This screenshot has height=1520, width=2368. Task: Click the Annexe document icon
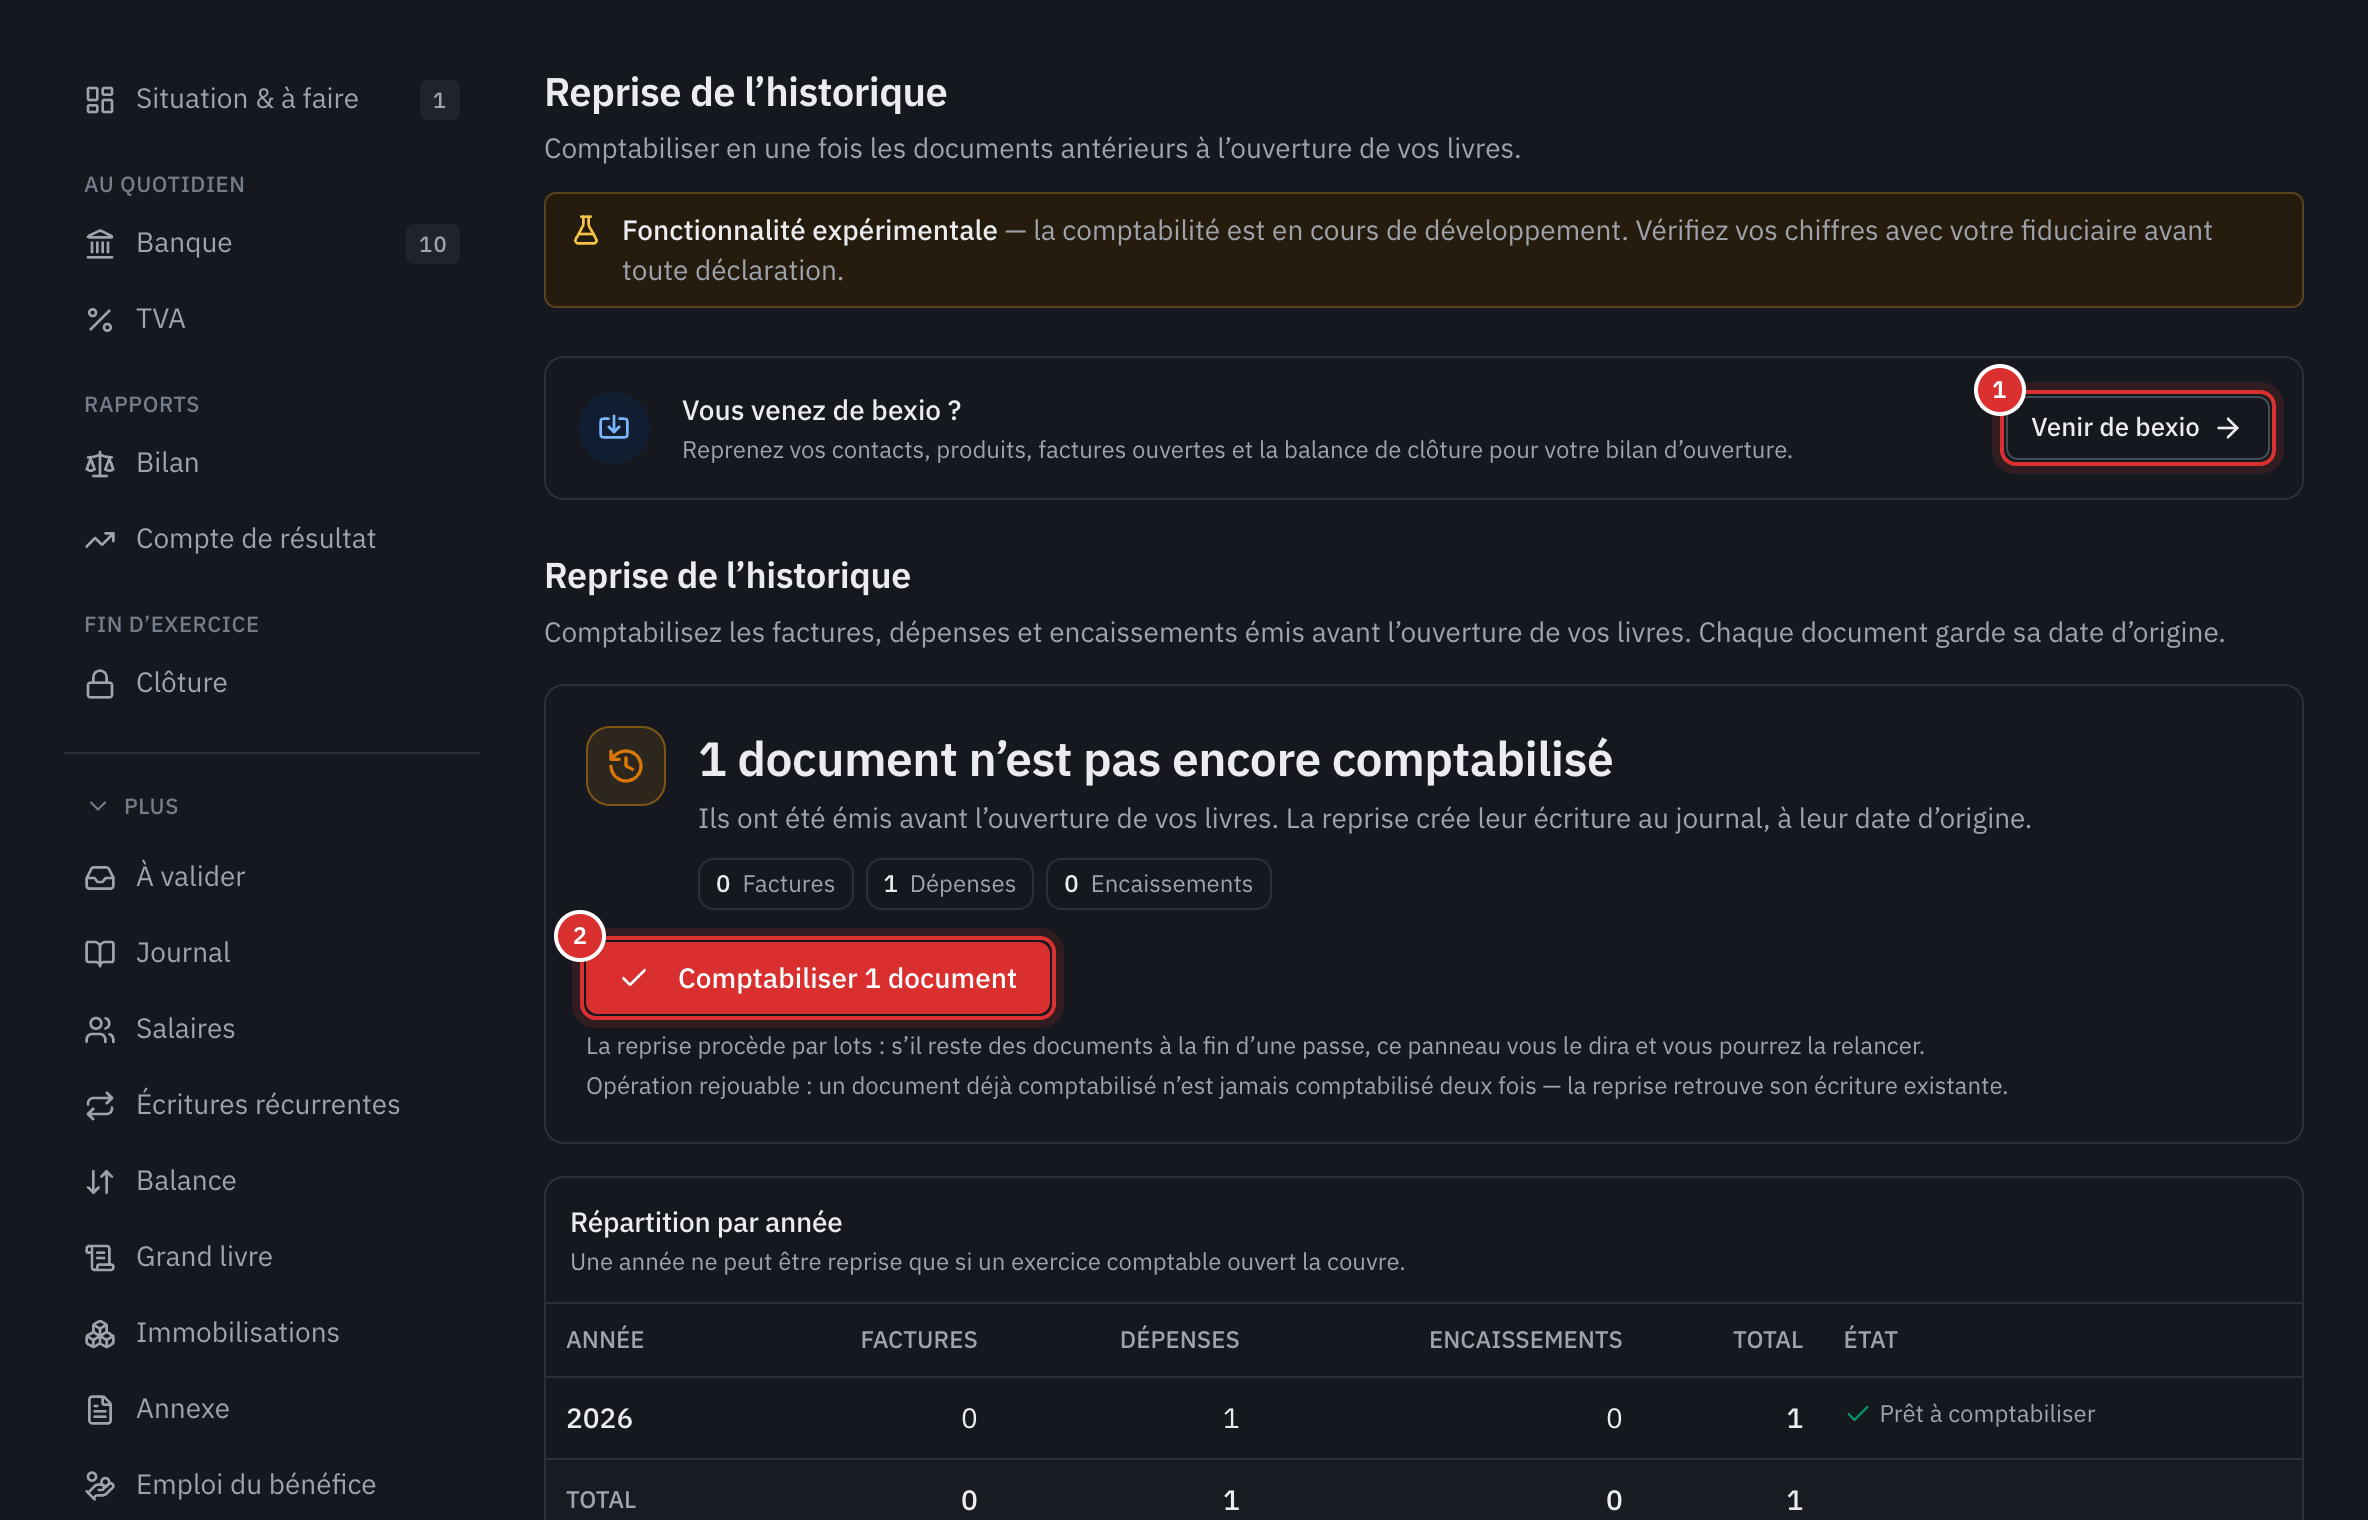[100, 1409]
